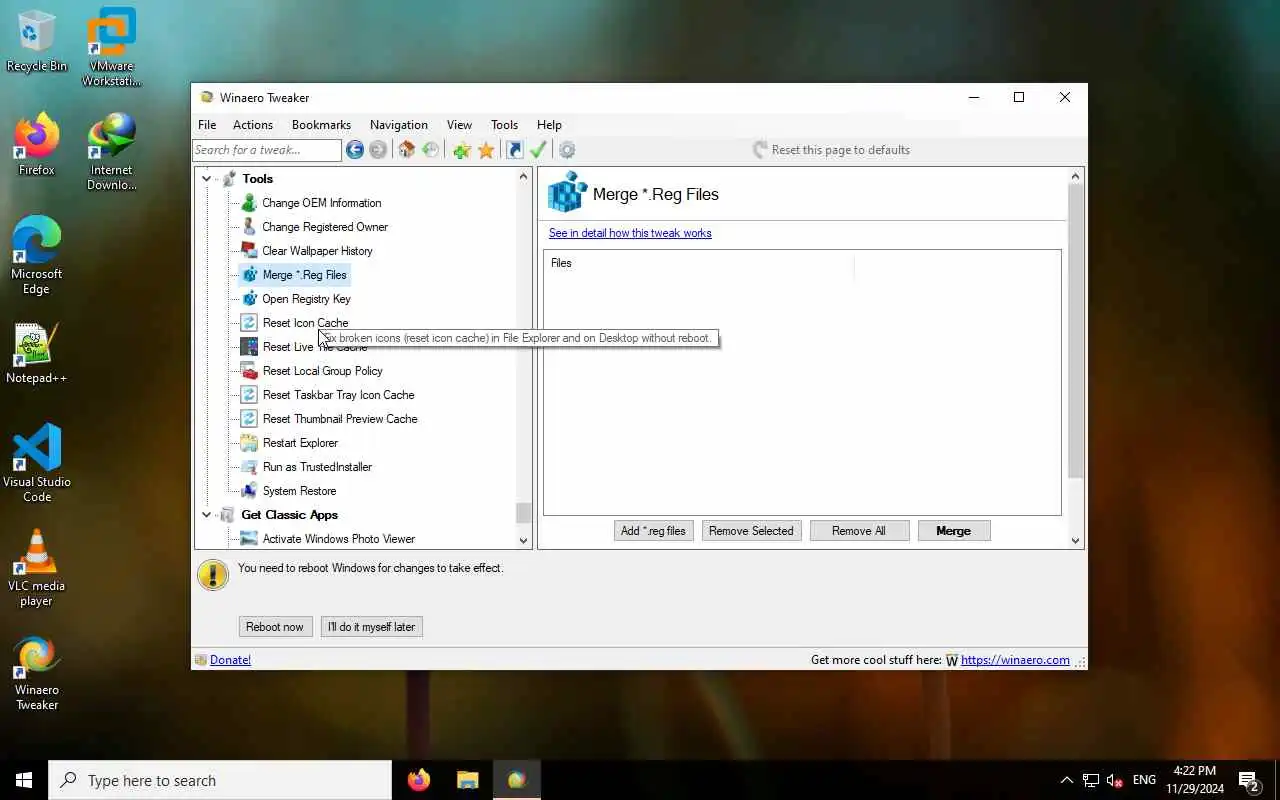Focus the Search for a tweak field
Screen dimensions: 1280x800
point(267,150)
